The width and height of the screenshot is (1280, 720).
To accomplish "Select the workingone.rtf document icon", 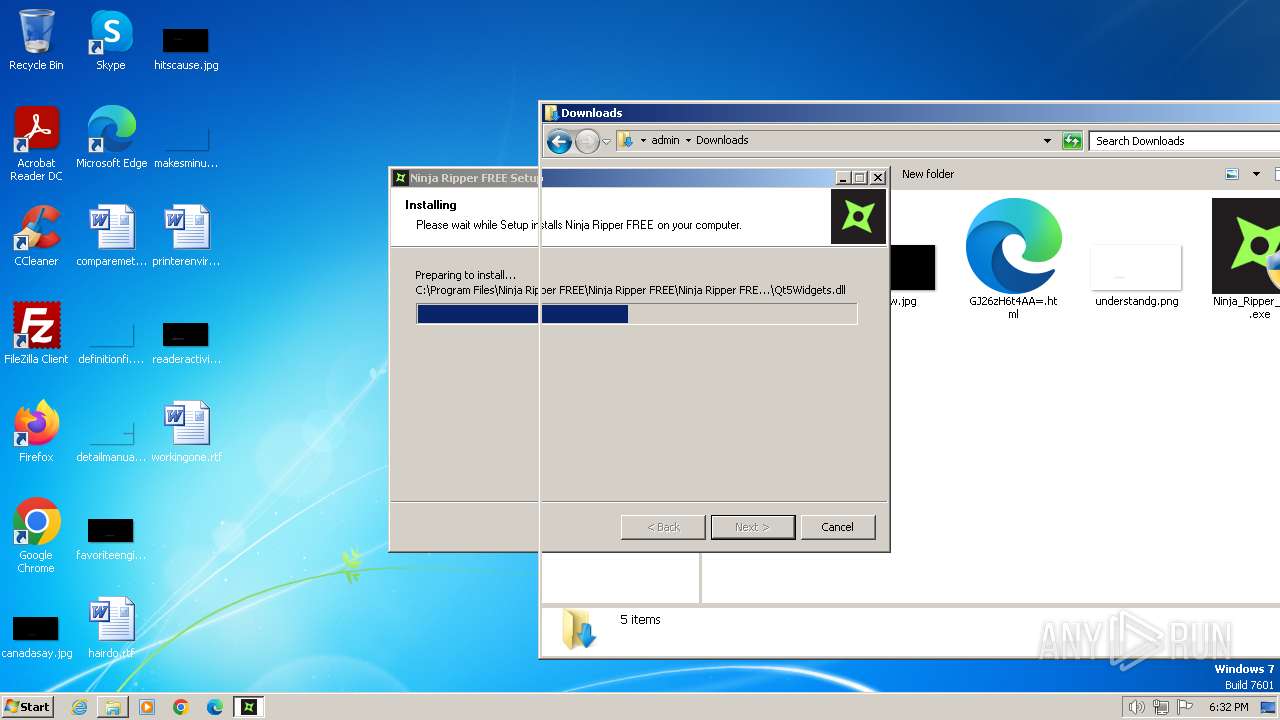I will click(x=186, y=432).
